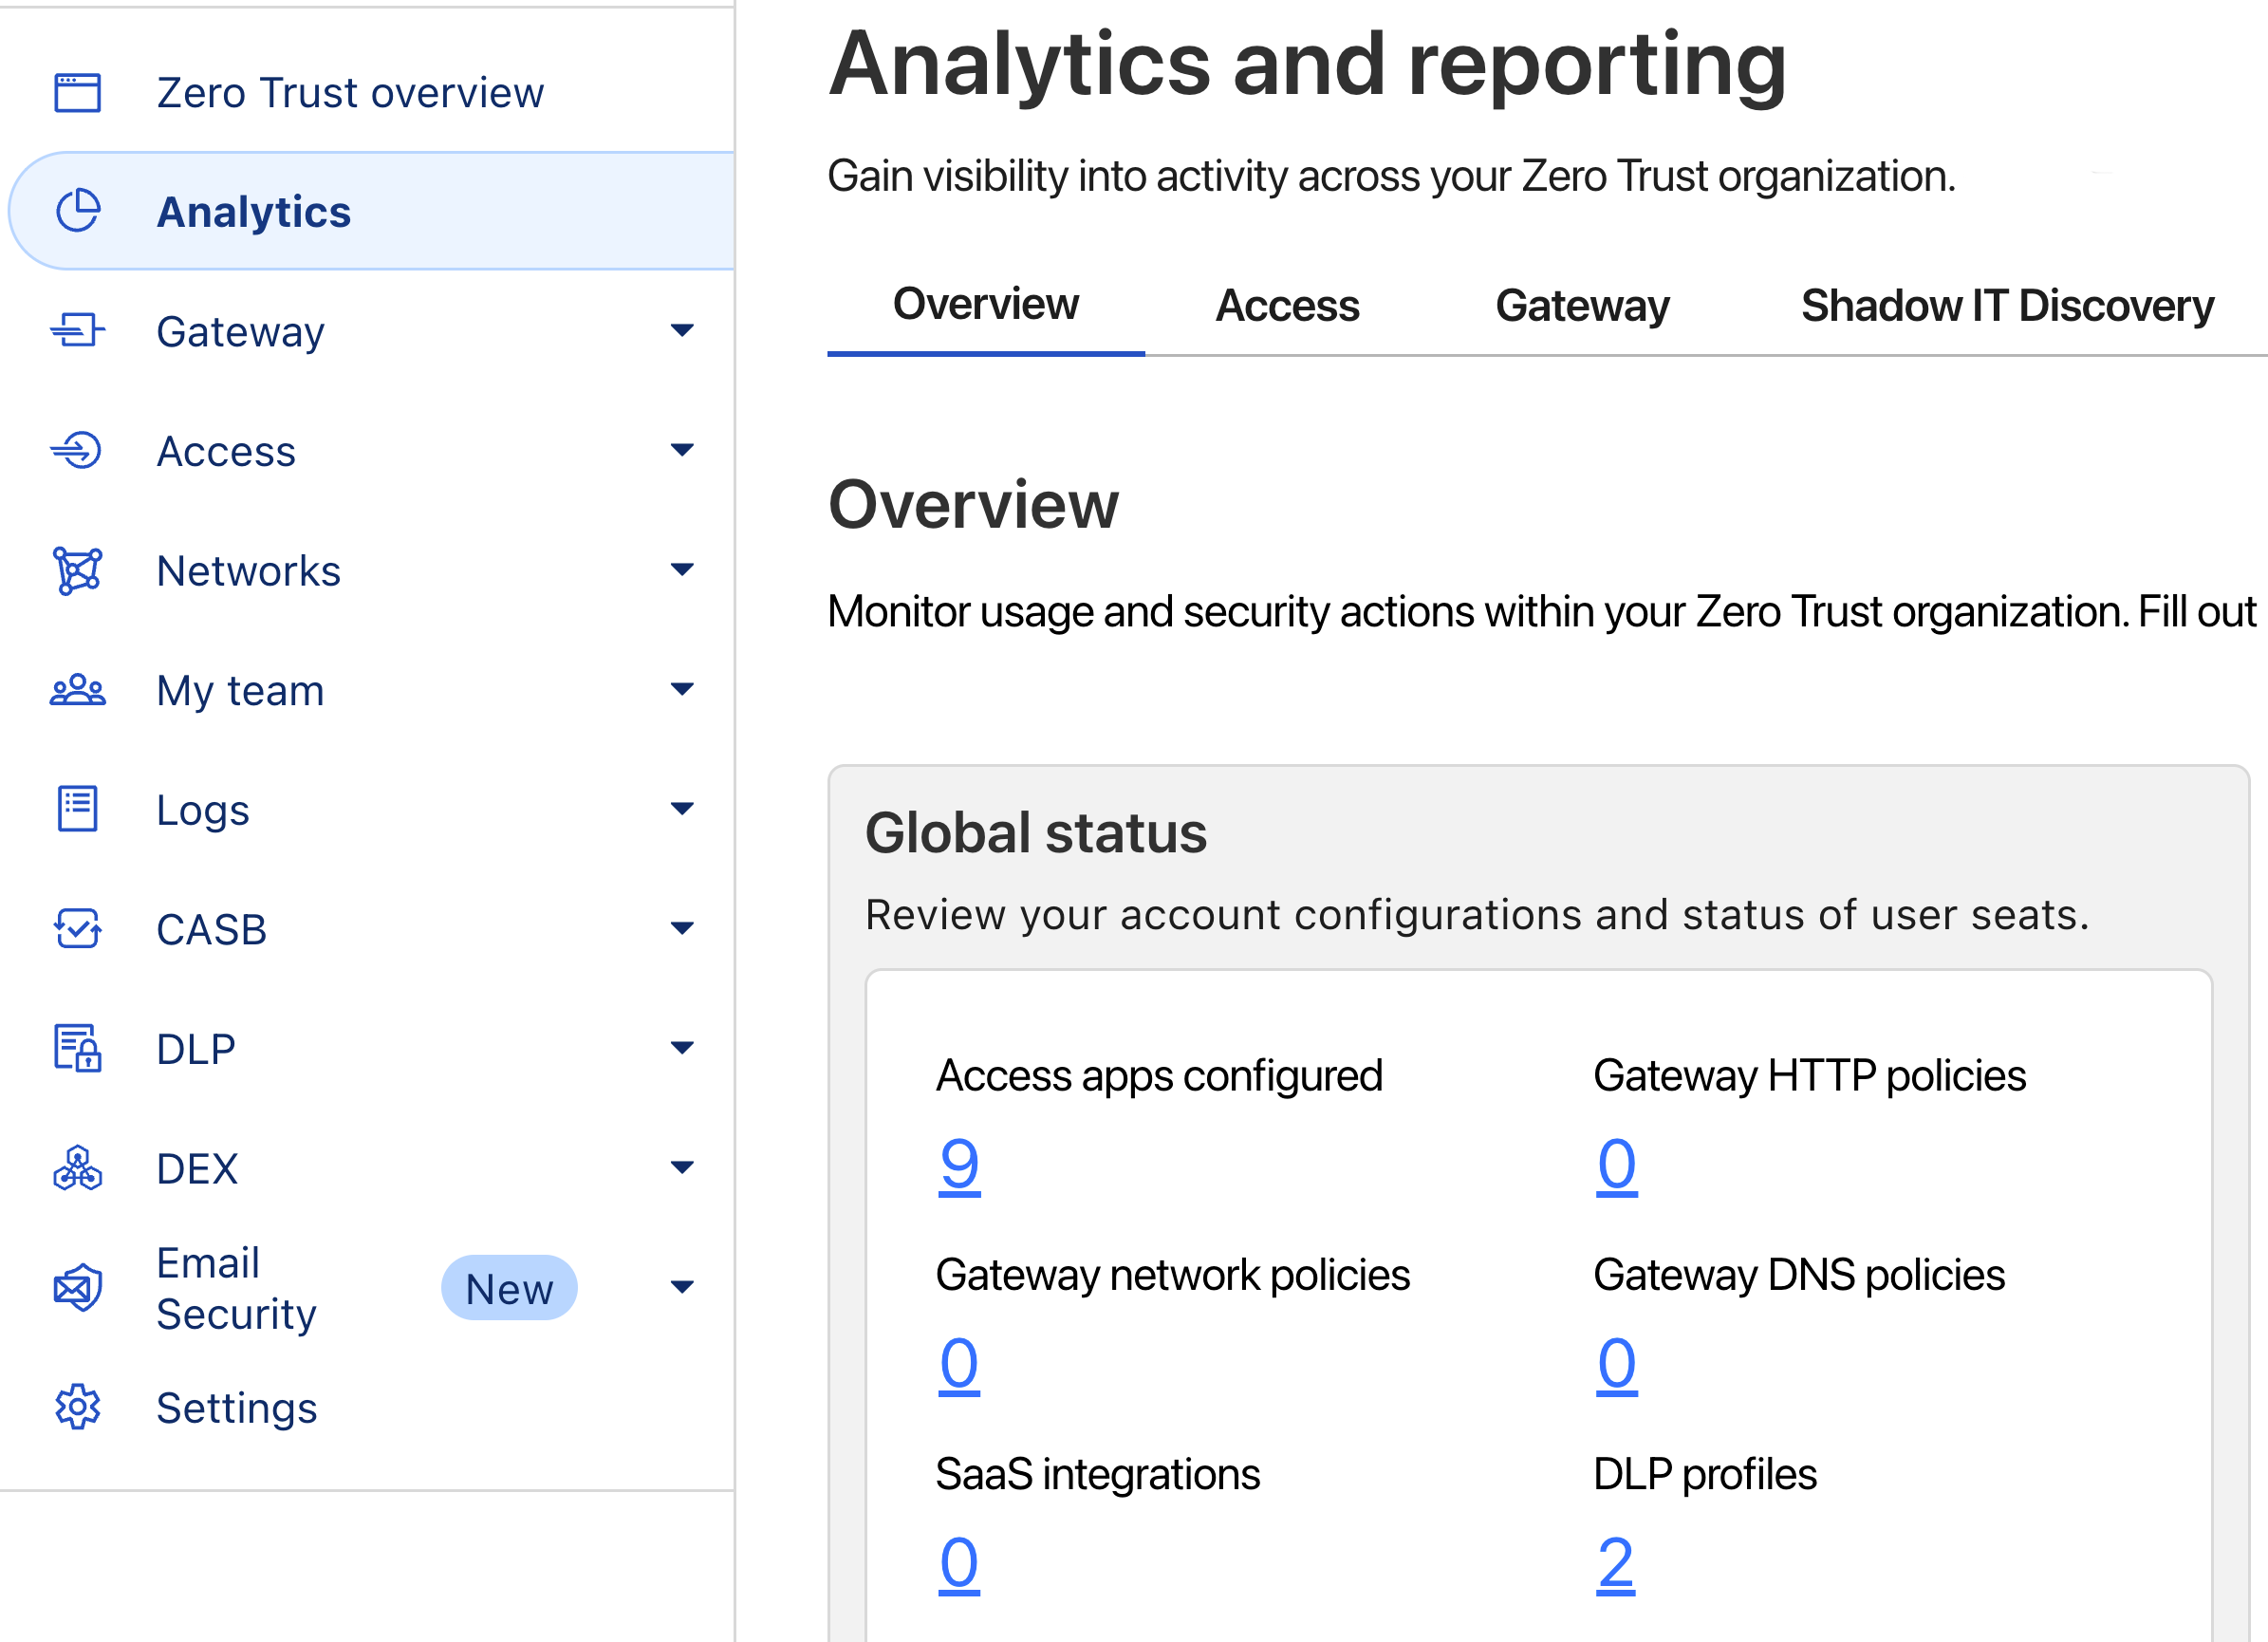The height and width of the screenshot is (1642, 2268).
Task: Switch to the Access analytics tab
Action: click(x=1287, y=305)
